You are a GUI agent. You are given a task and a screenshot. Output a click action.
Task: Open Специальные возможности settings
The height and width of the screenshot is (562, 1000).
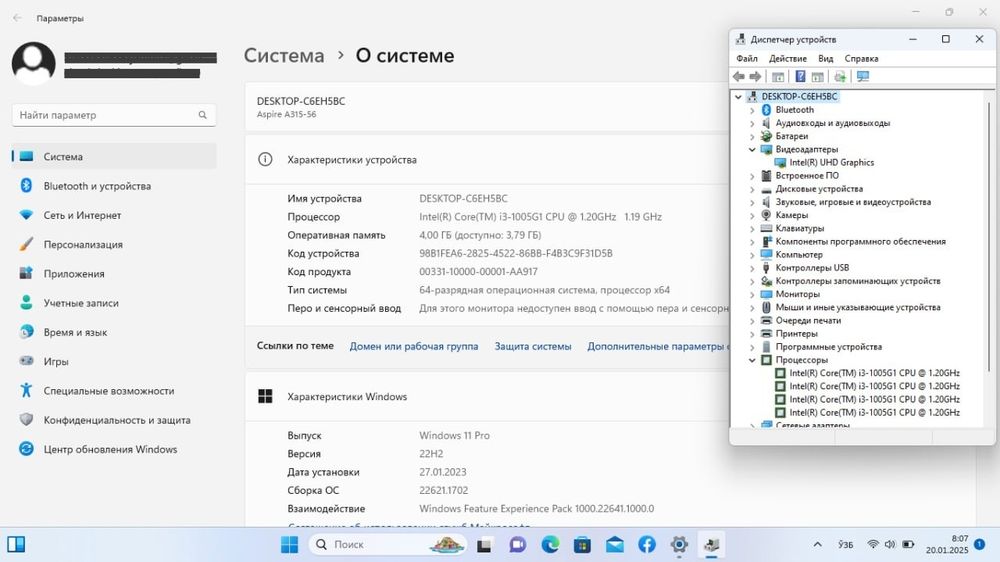(x=114, y=390)
